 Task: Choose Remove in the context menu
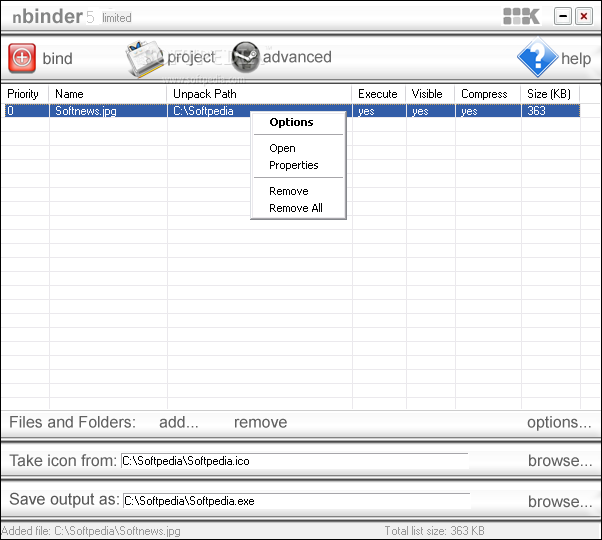(289, 191)
